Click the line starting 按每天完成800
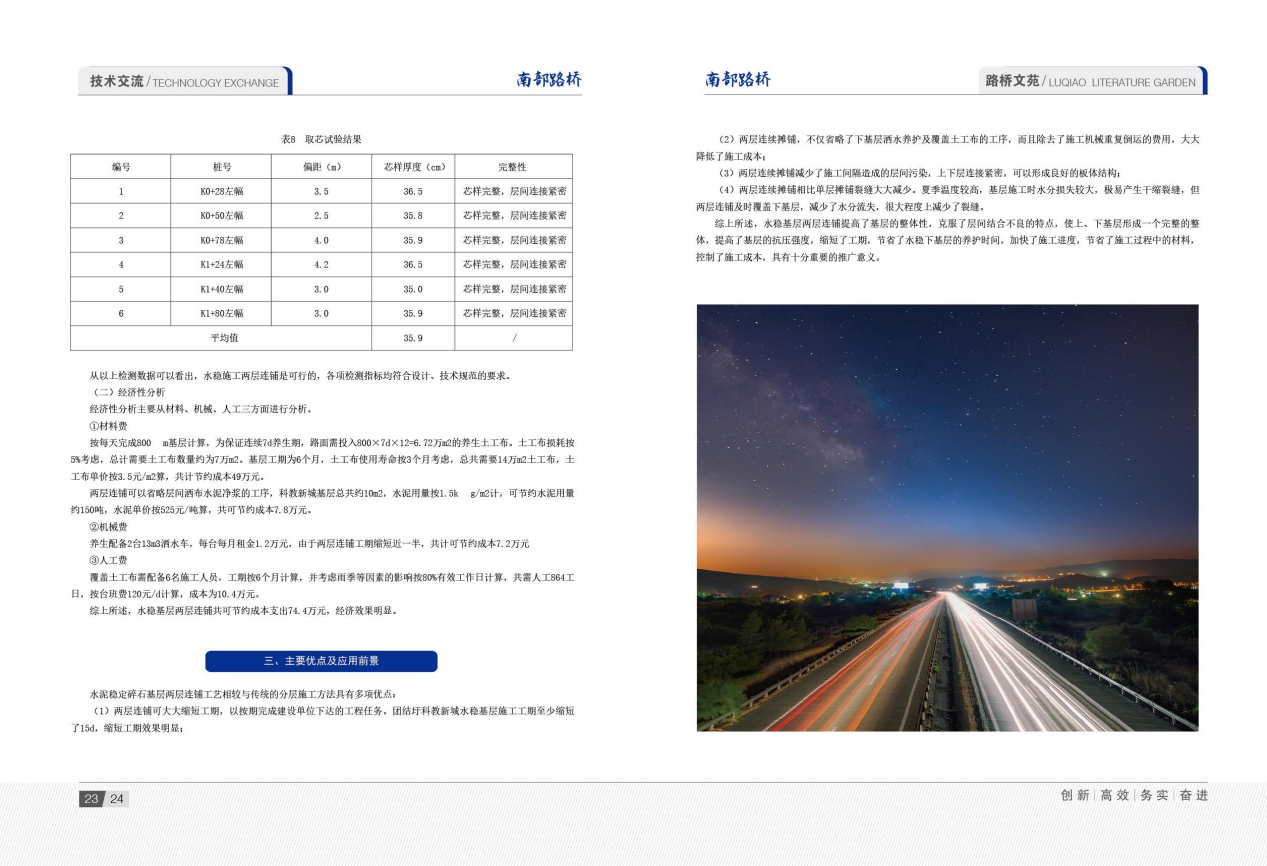Image resolution: width=1267 pixels, height=866 pixels. [x=332, y=442]
